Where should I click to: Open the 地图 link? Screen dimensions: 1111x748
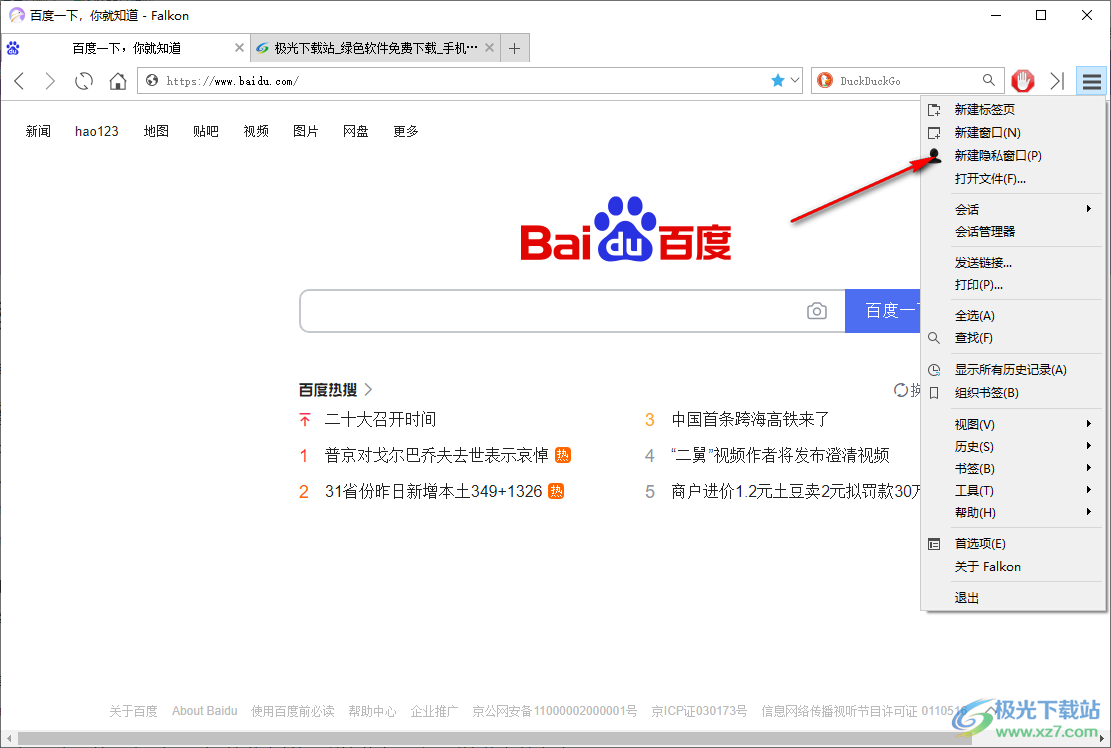point(156,131)
